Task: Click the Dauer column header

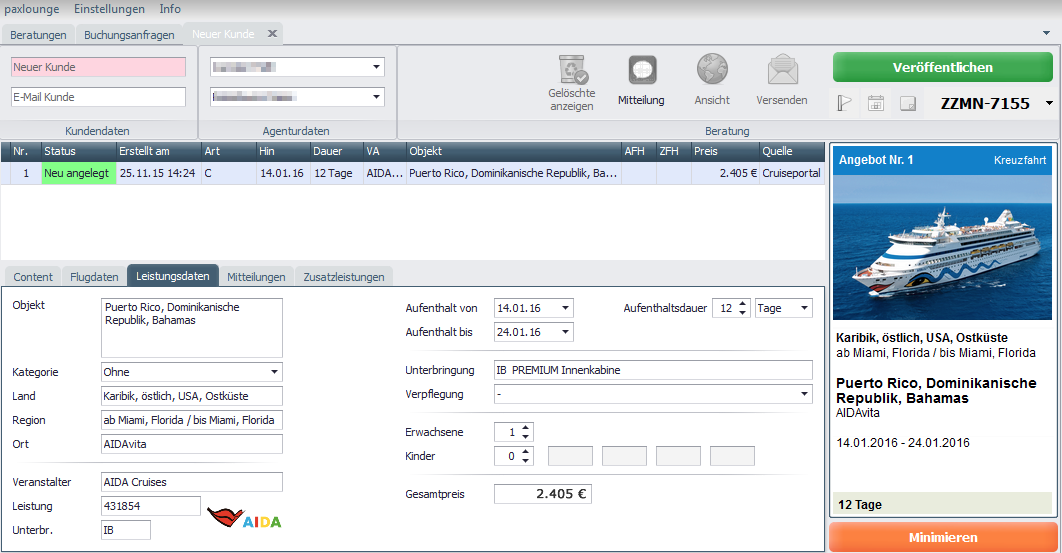Action: pyautogui.click(x=337, y=151)
